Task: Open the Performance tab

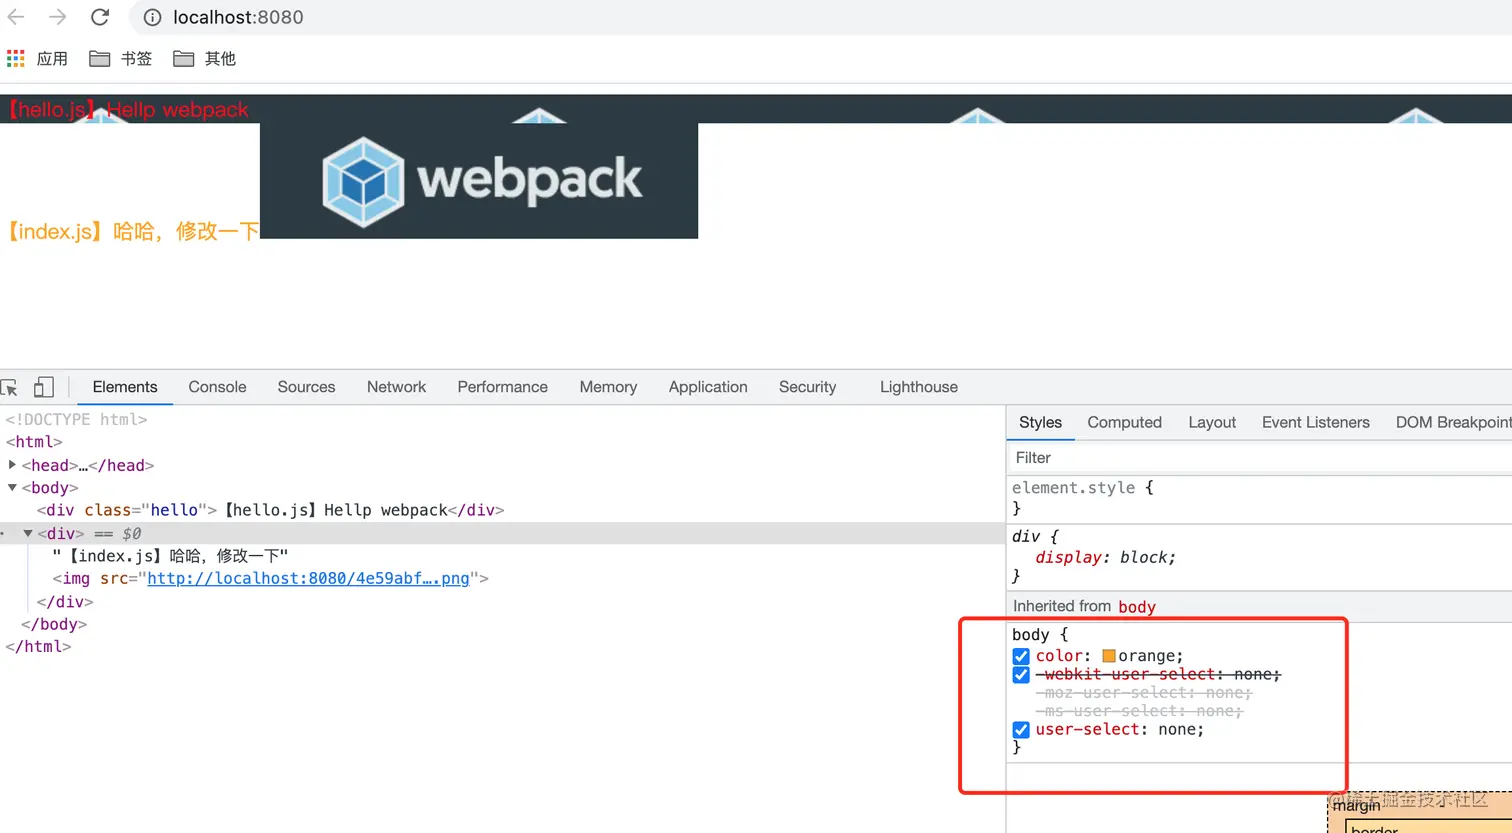Action: 502,387
